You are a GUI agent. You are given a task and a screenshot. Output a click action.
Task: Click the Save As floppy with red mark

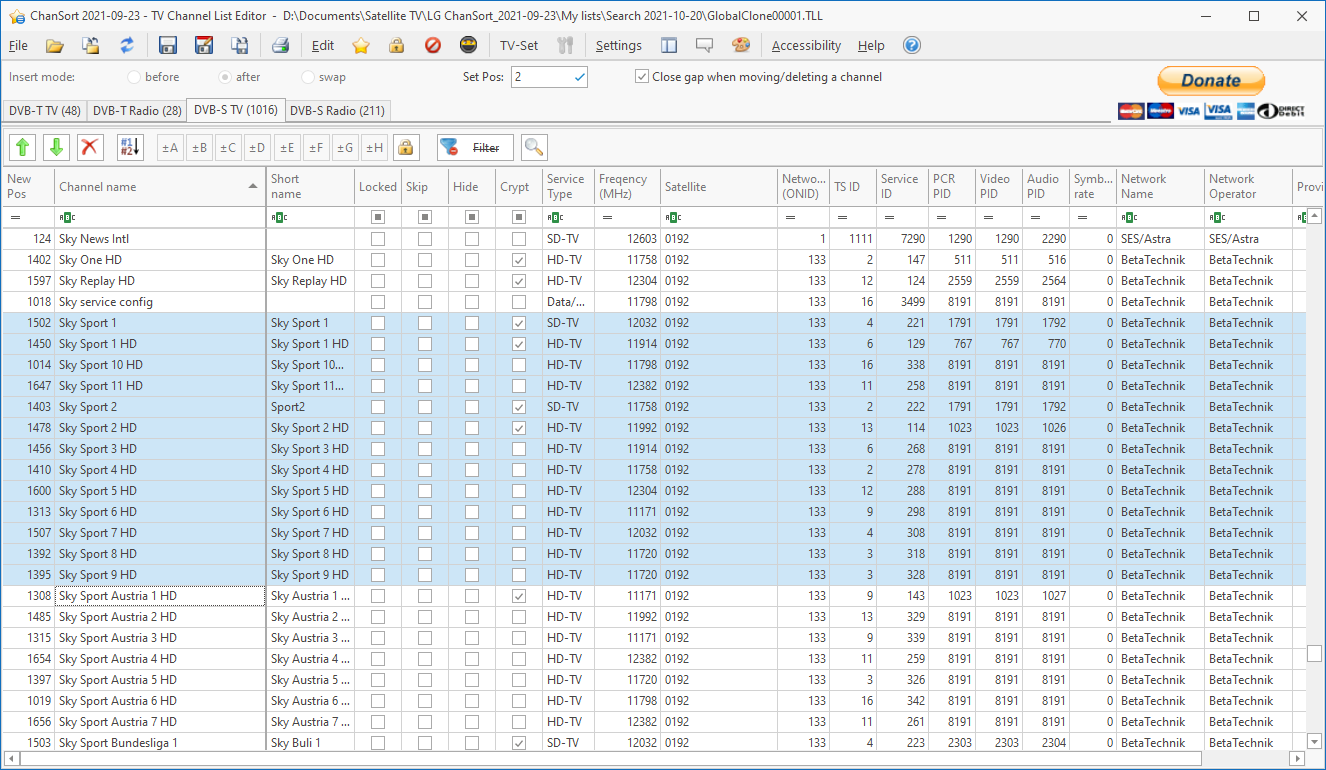click(204, 45)
